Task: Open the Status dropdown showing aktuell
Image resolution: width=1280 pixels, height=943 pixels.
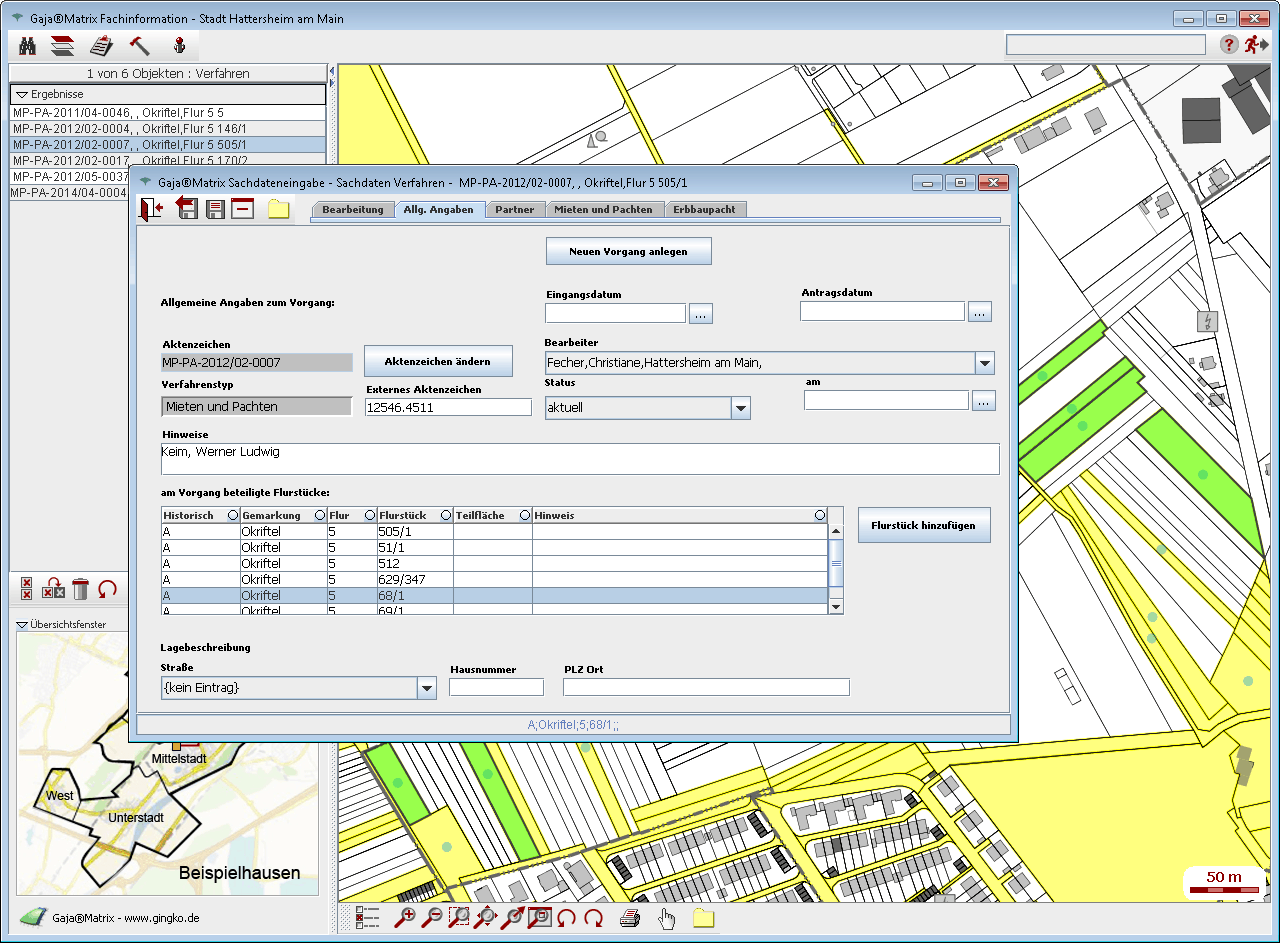Action: [740, 408]
